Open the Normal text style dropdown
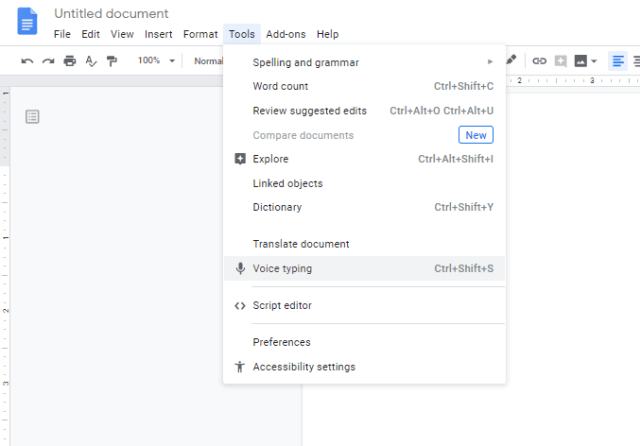The image size is (640, 446). click(x=208, y=61)
